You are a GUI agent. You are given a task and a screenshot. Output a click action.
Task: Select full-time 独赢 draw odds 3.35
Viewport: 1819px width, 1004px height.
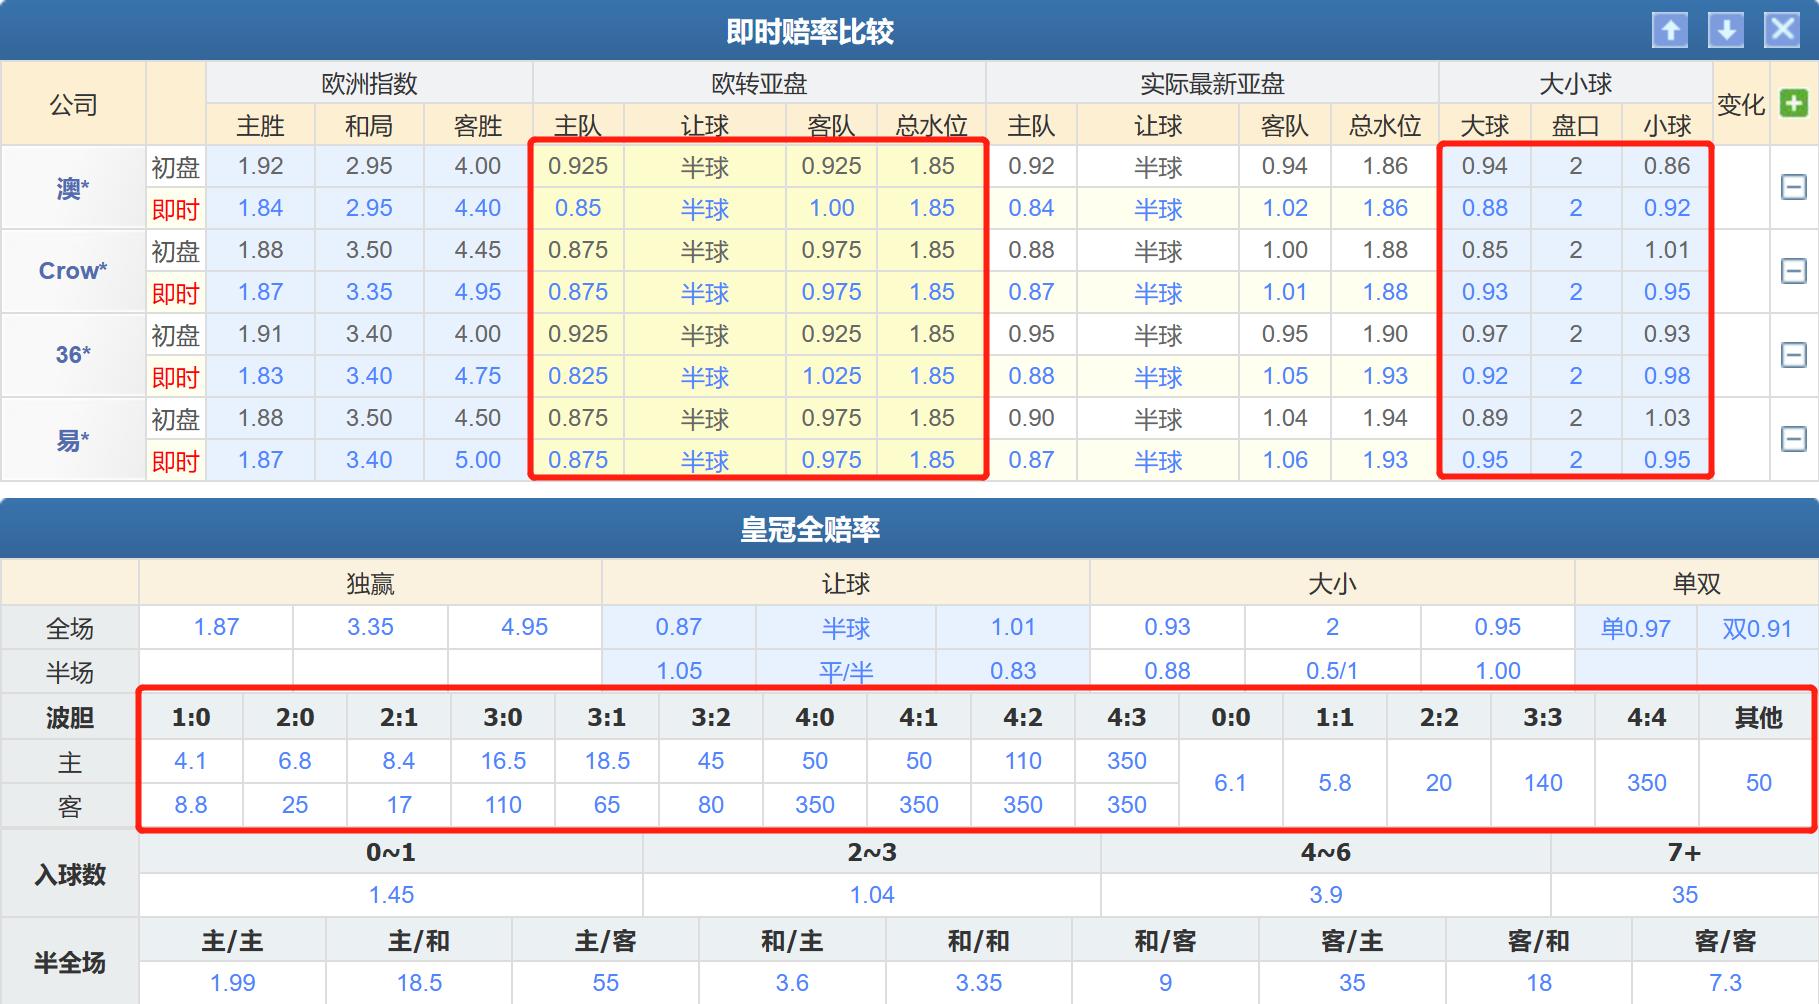[x=370, y=627]
